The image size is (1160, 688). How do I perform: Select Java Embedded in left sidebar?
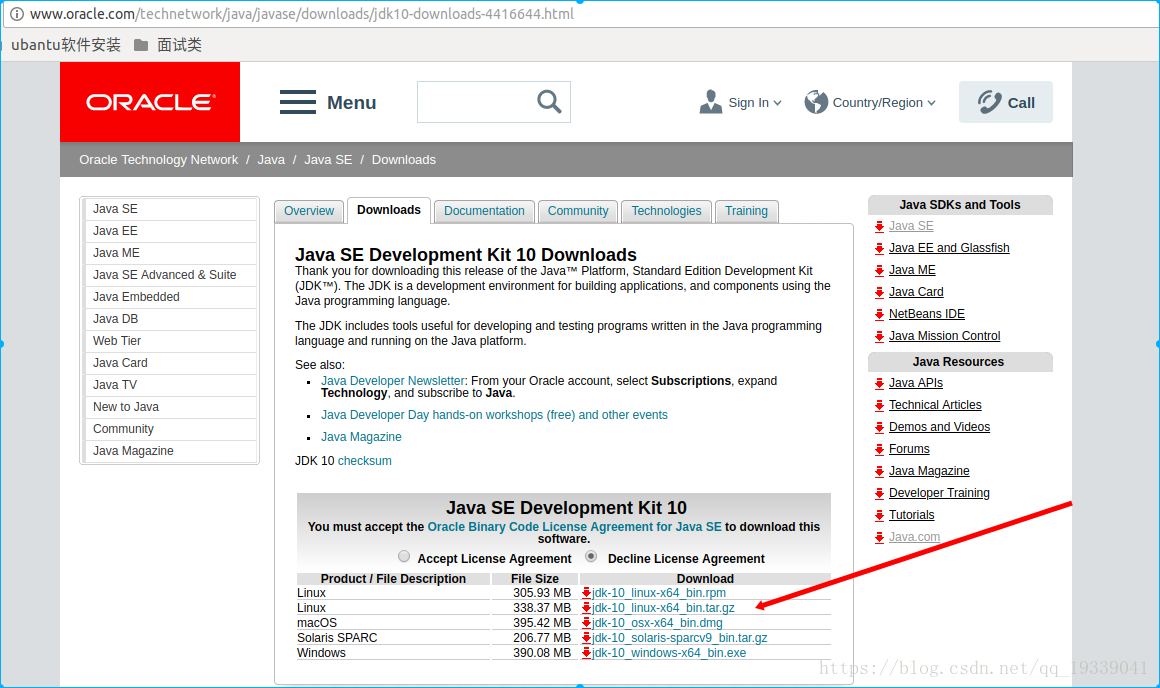170,297
